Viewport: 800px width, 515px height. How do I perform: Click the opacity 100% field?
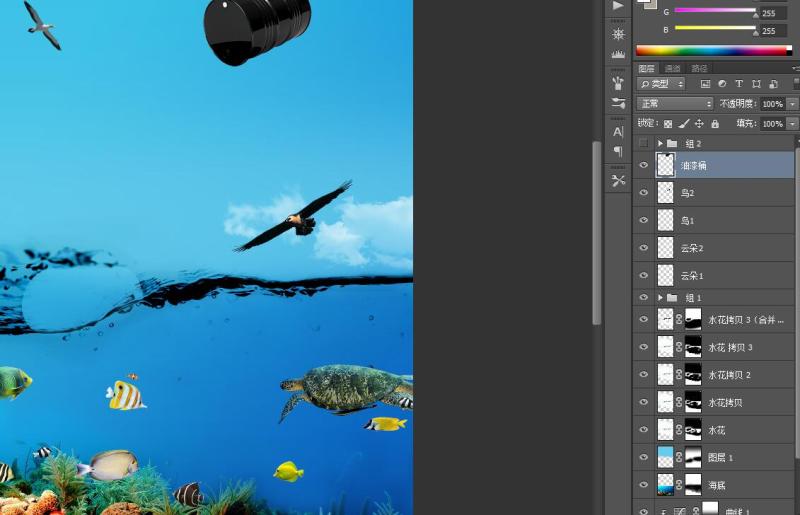pos(772,104)
